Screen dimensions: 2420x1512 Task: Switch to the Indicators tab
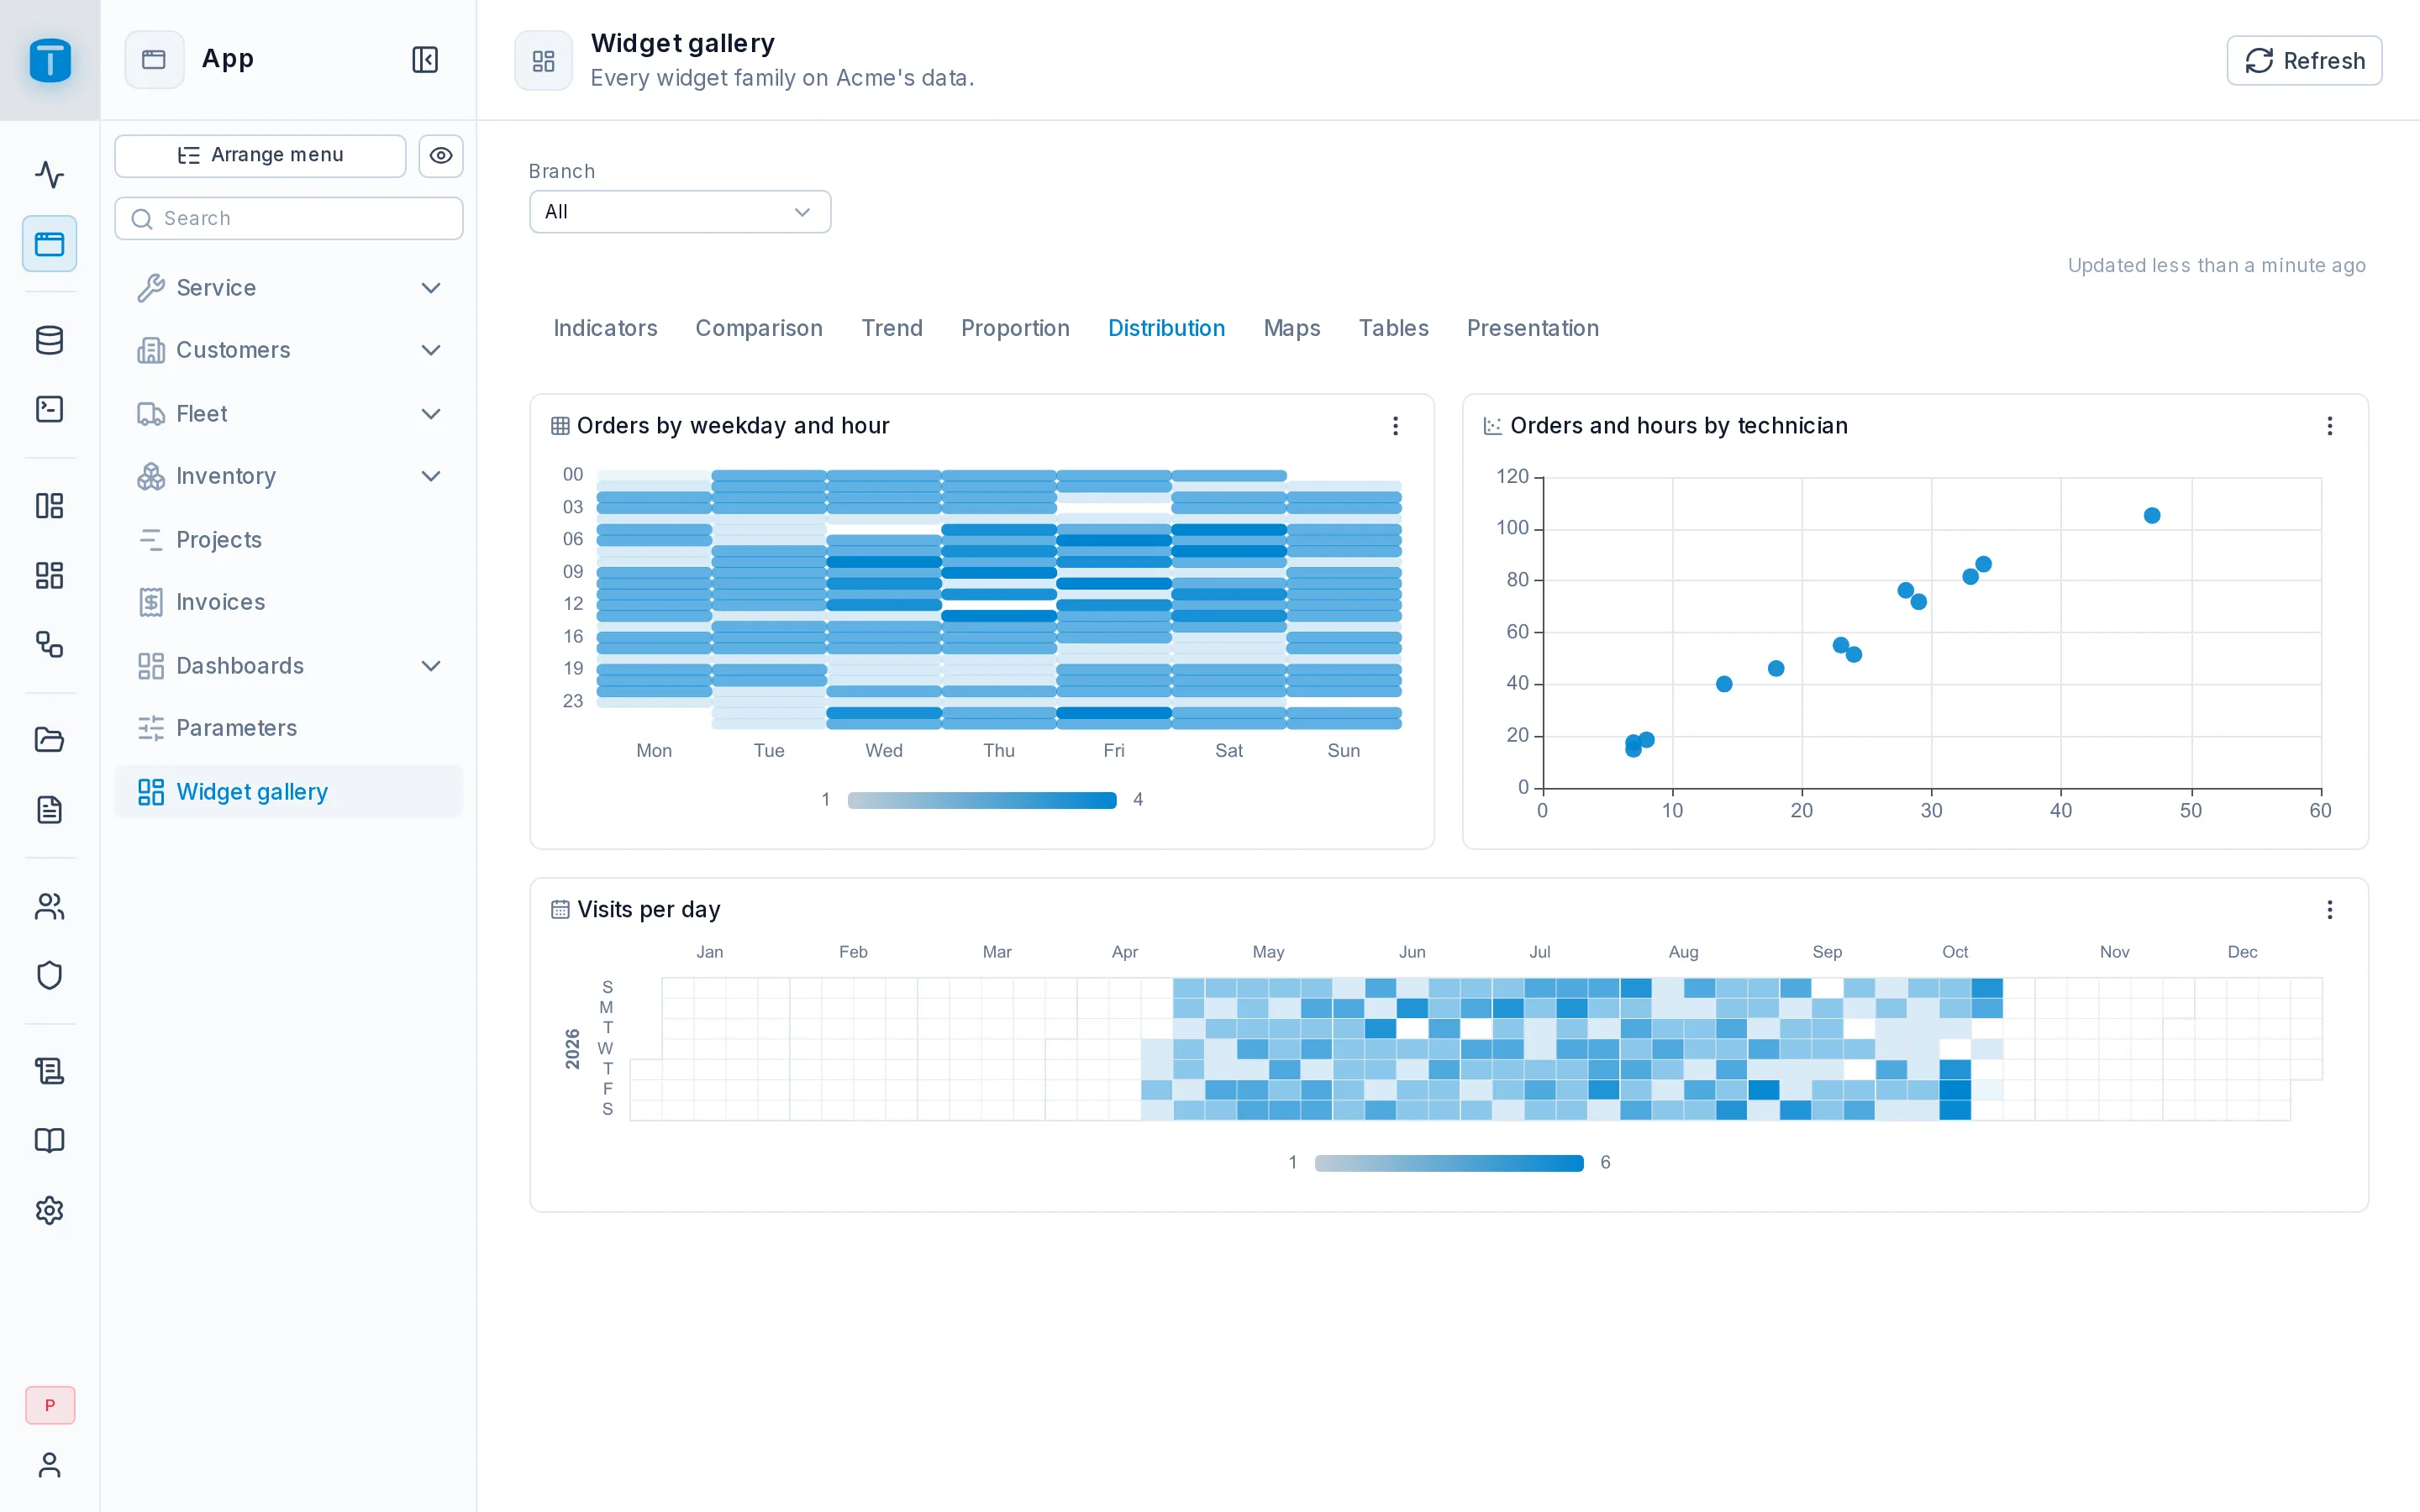click(605, 328)
